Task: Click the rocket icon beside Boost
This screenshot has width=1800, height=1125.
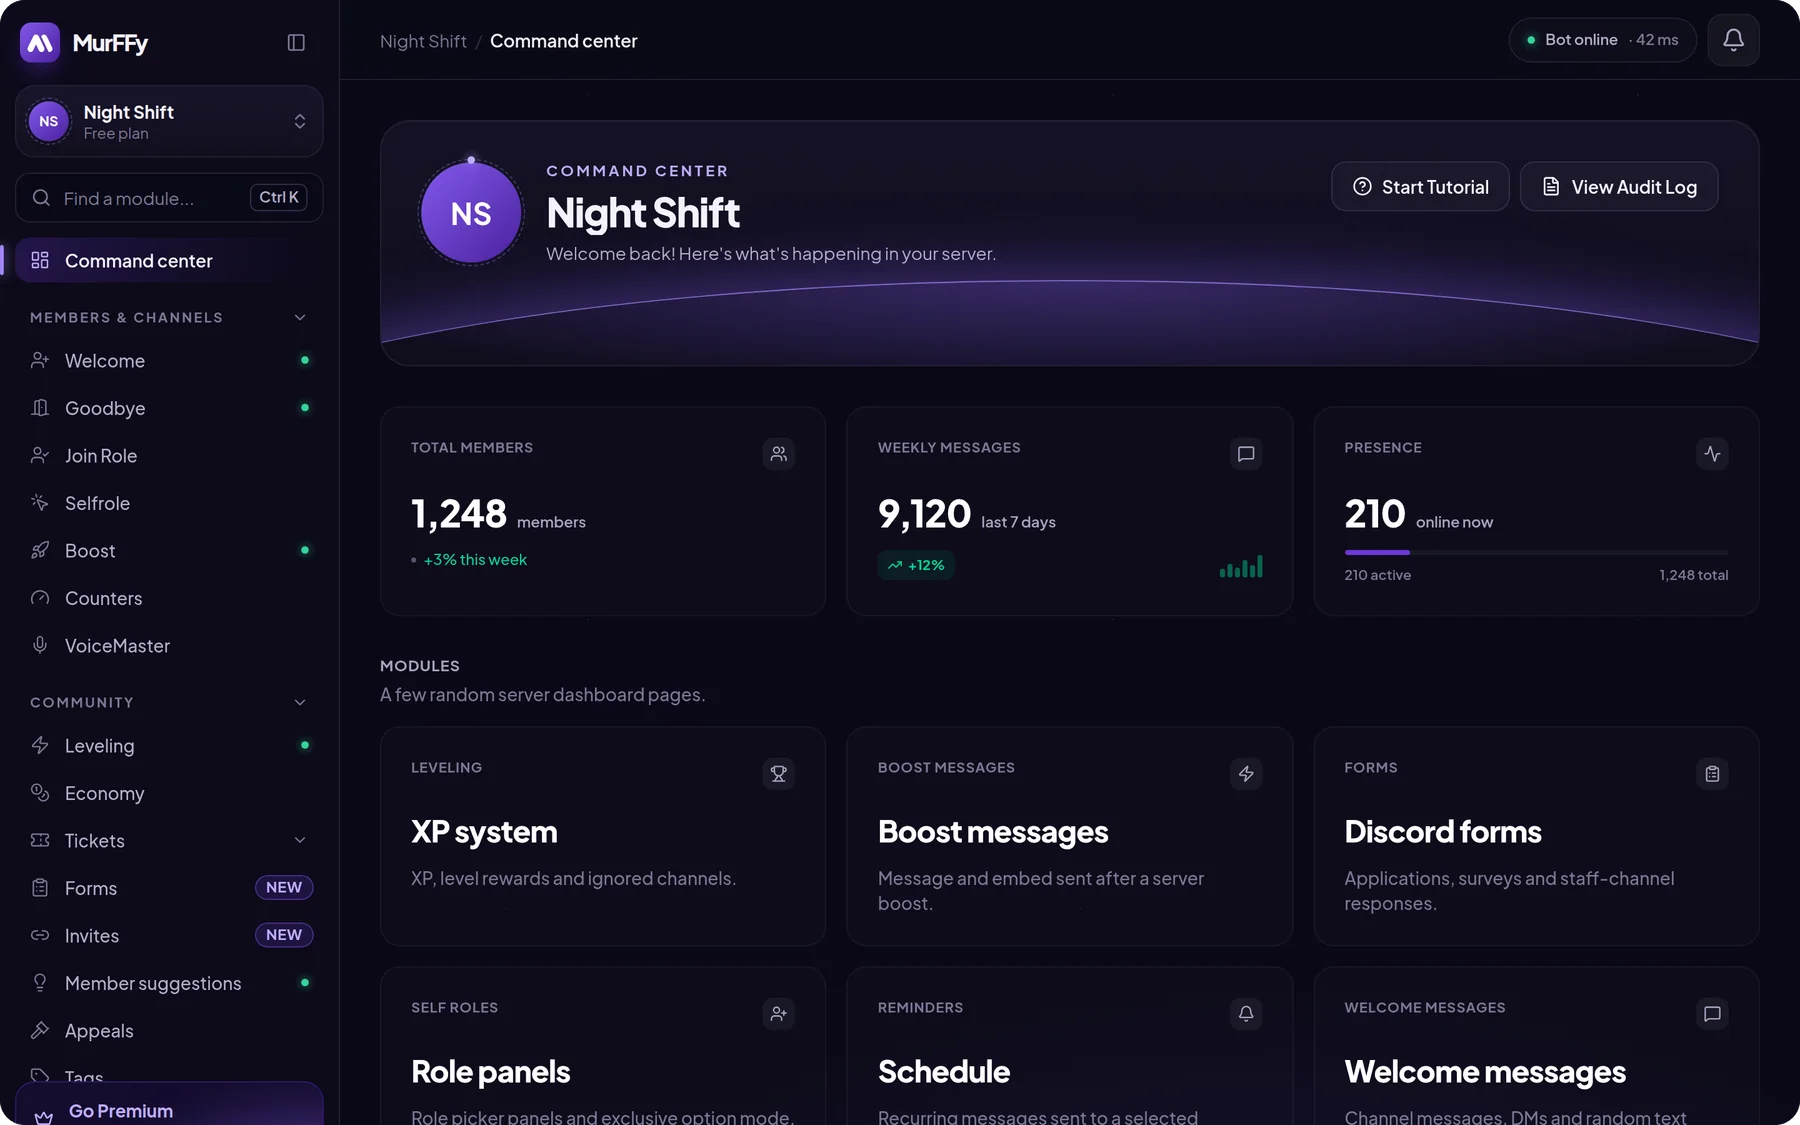Action: [40, 550]
